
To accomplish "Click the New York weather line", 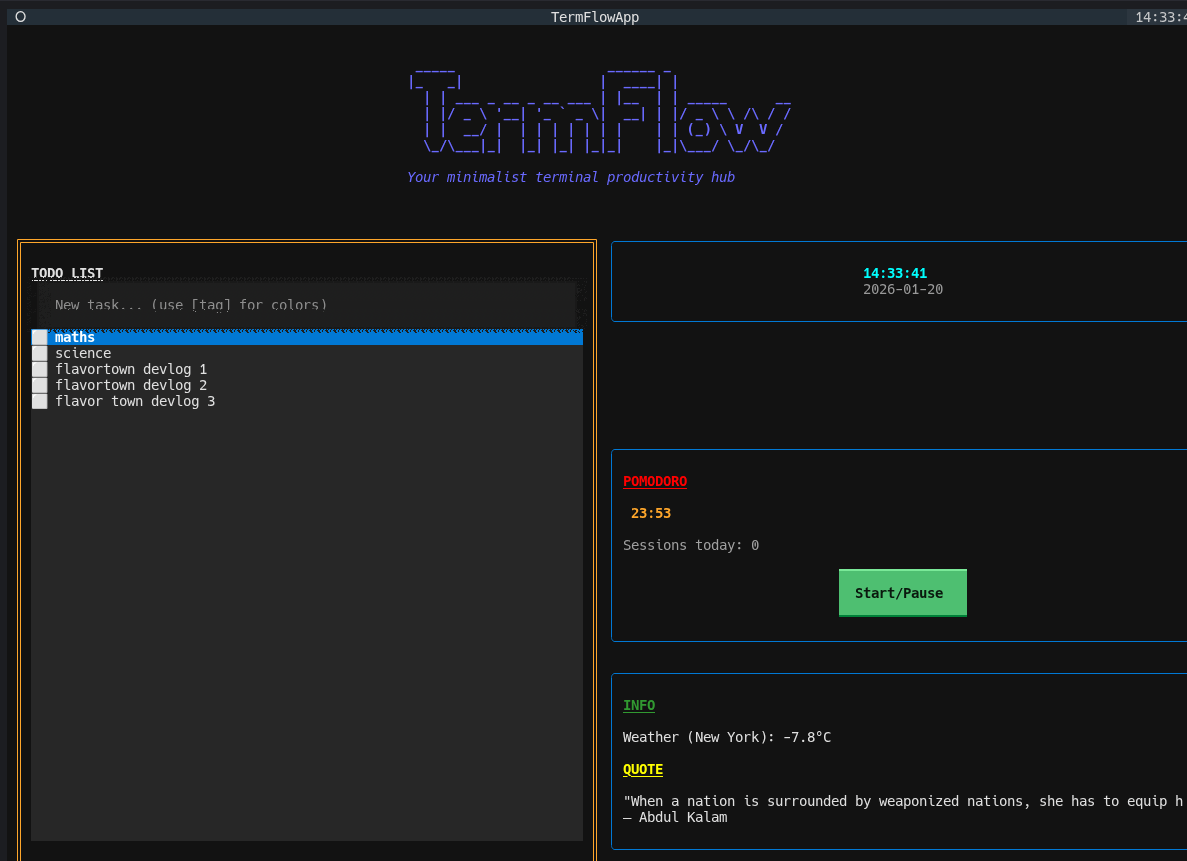I will point(727,737).
